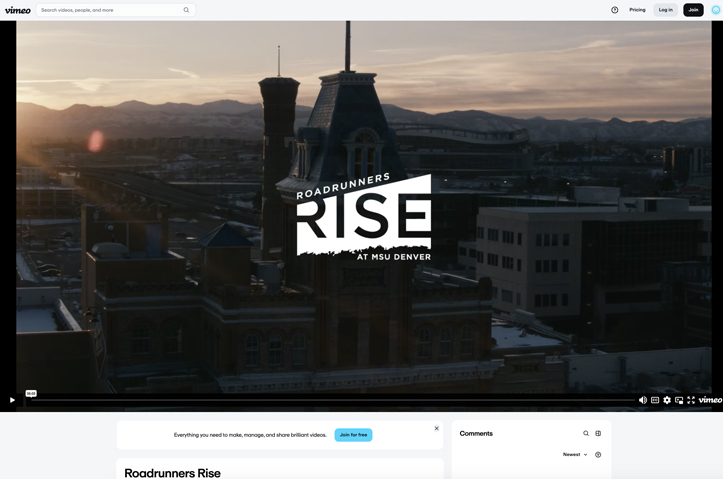723x479 pixels.
Task: Open the player settings gear
Action: point(667,400)
